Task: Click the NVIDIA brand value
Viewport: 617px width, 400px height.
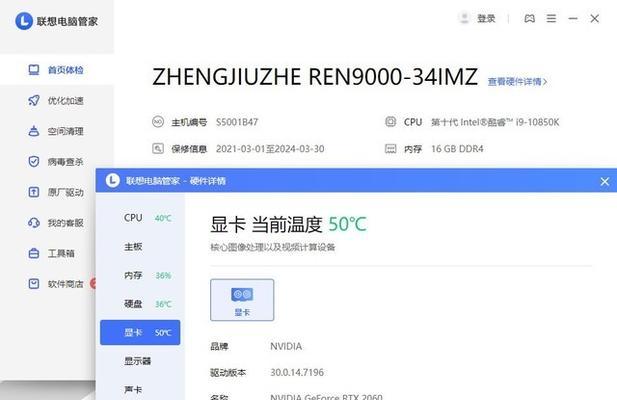Action: click(286, 346)
